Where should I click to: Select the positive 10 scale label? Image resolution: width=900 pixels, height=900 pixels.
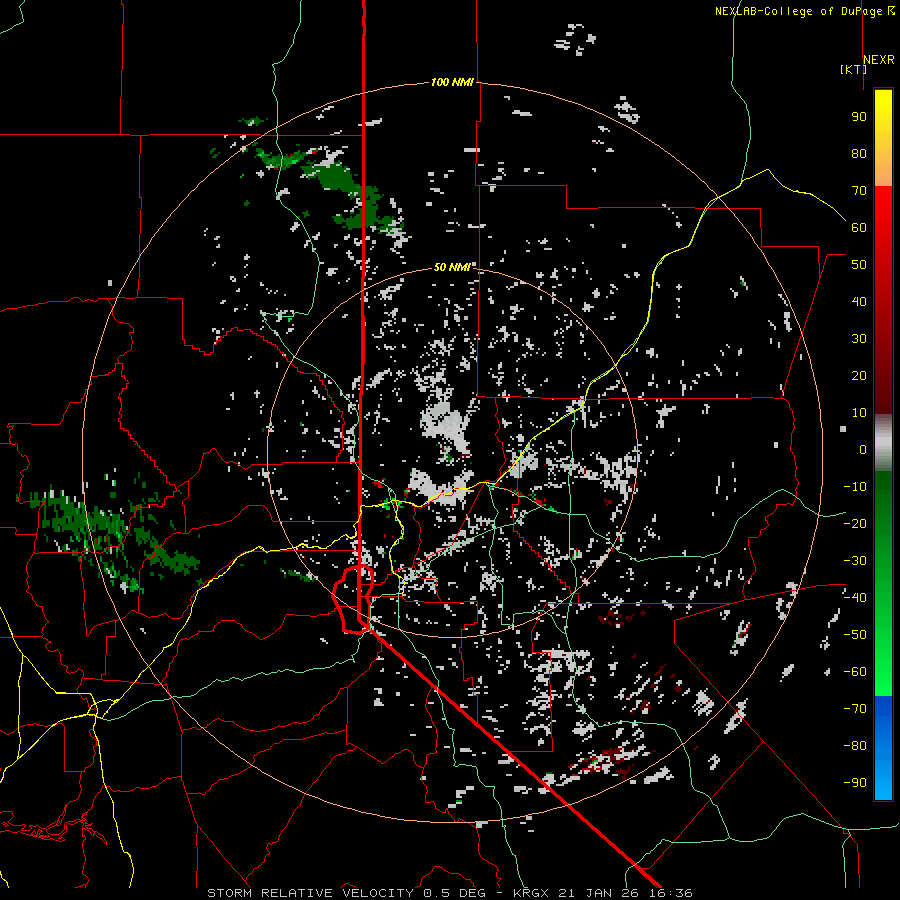click(x=859, y=413)
